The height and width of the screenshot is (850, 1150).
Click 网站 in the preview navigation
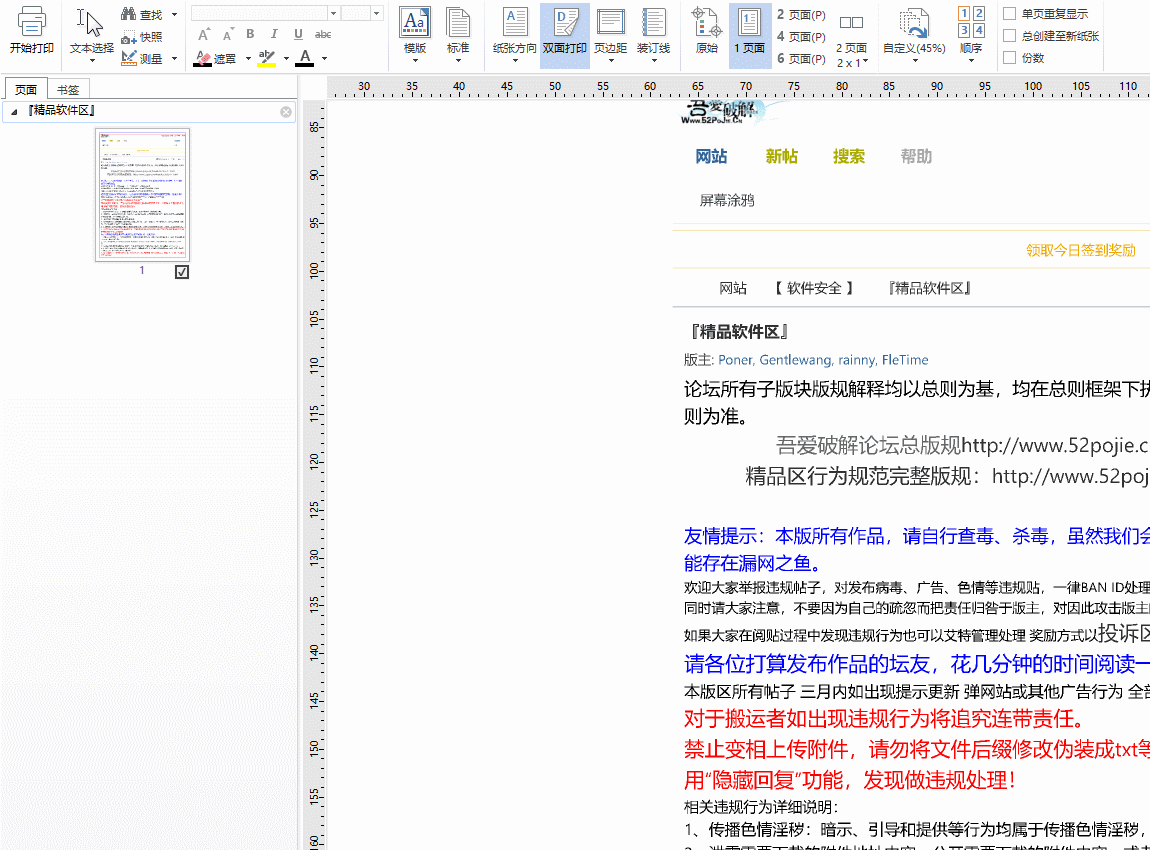(x=711, y=156)
